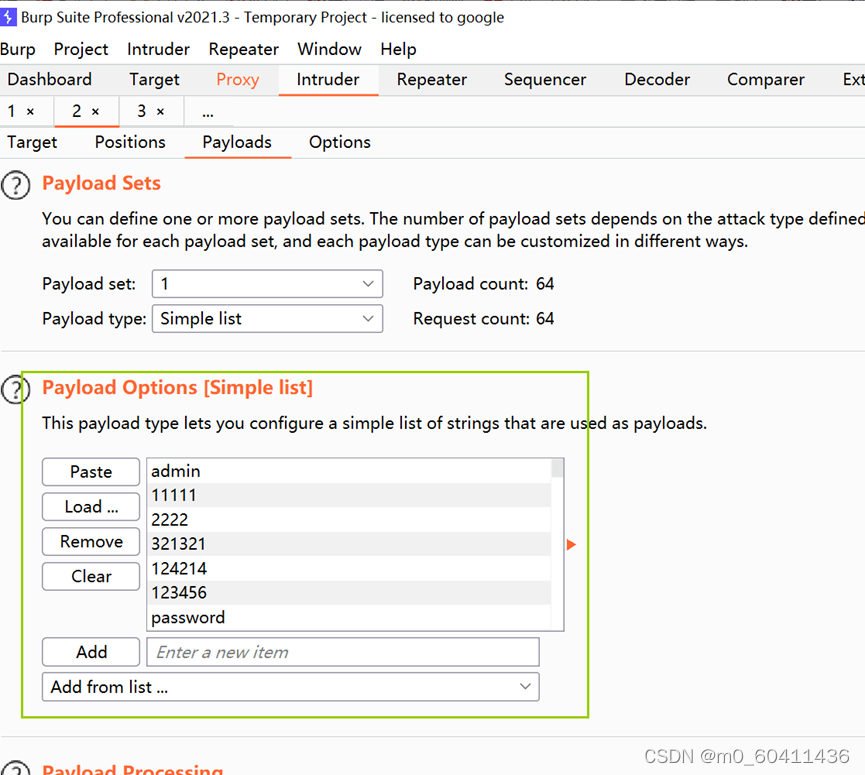Open the Positions sub-tab

point(130,142)
